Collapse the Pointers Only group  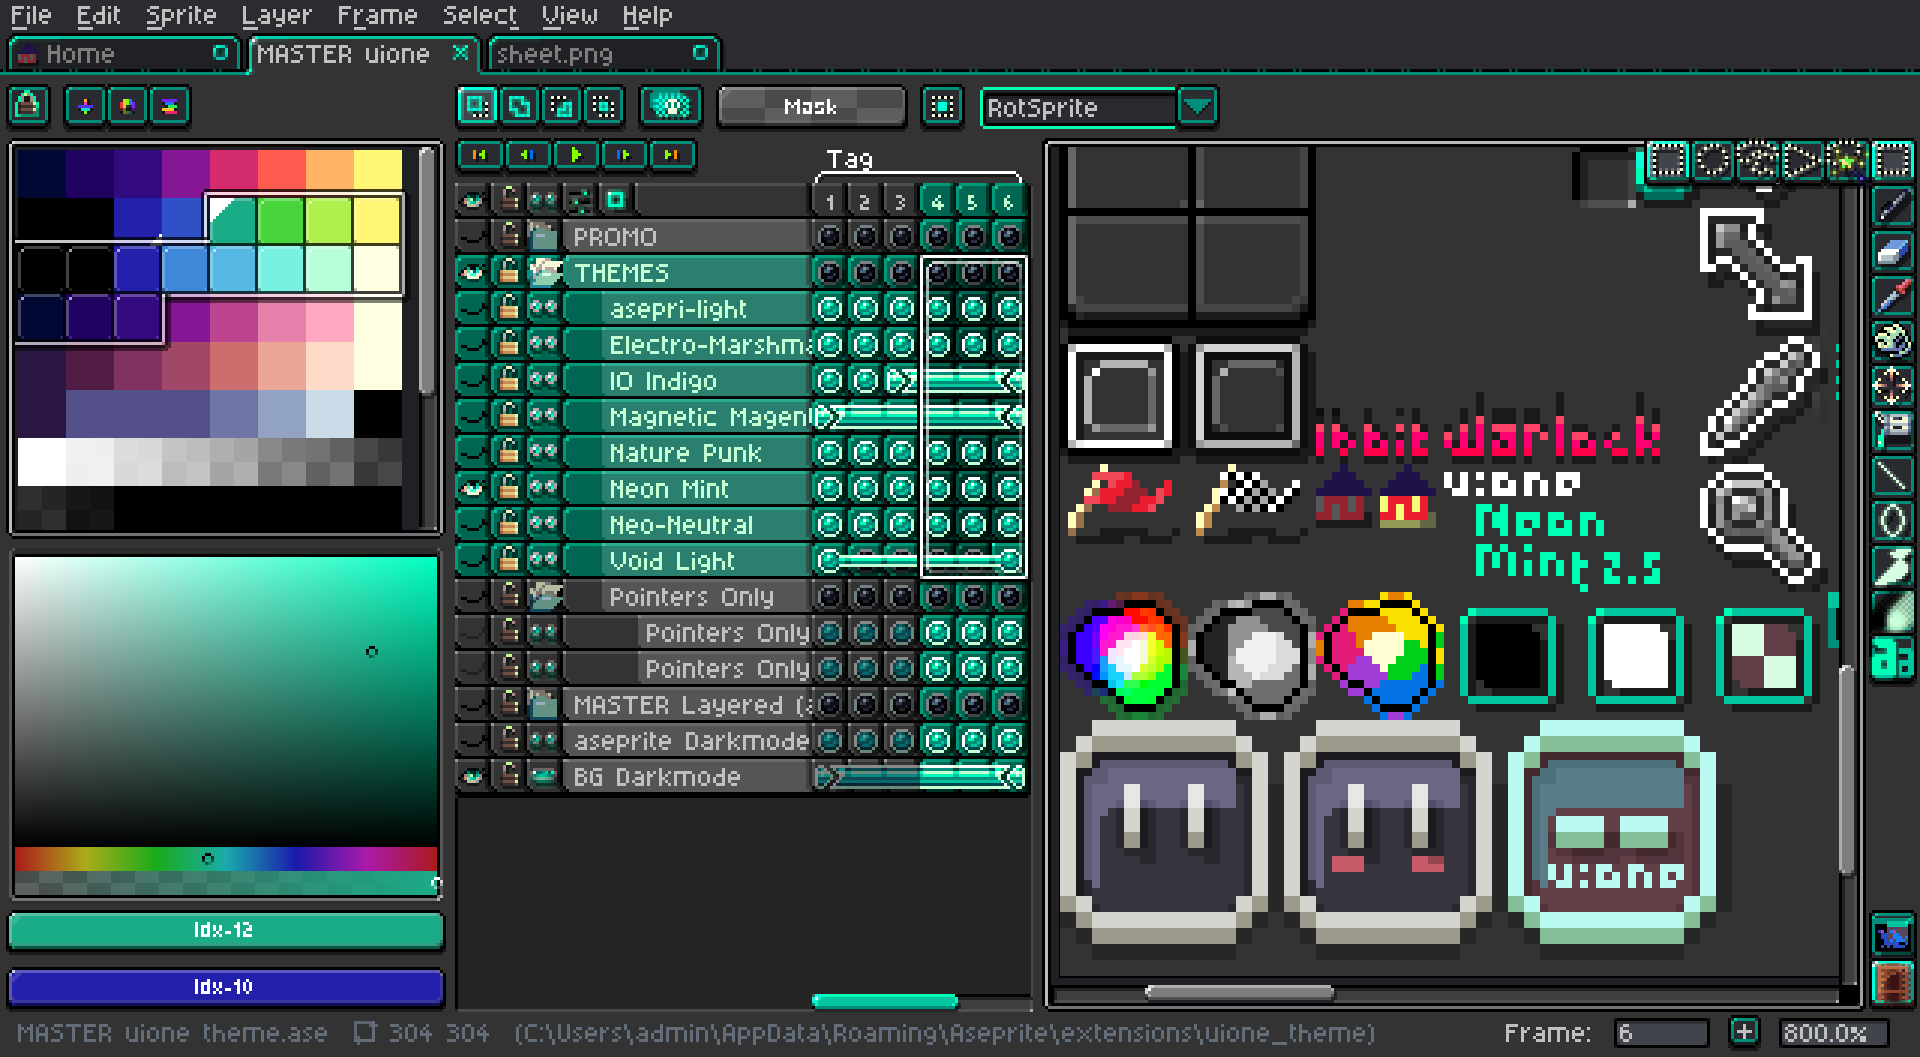point(543,596)
